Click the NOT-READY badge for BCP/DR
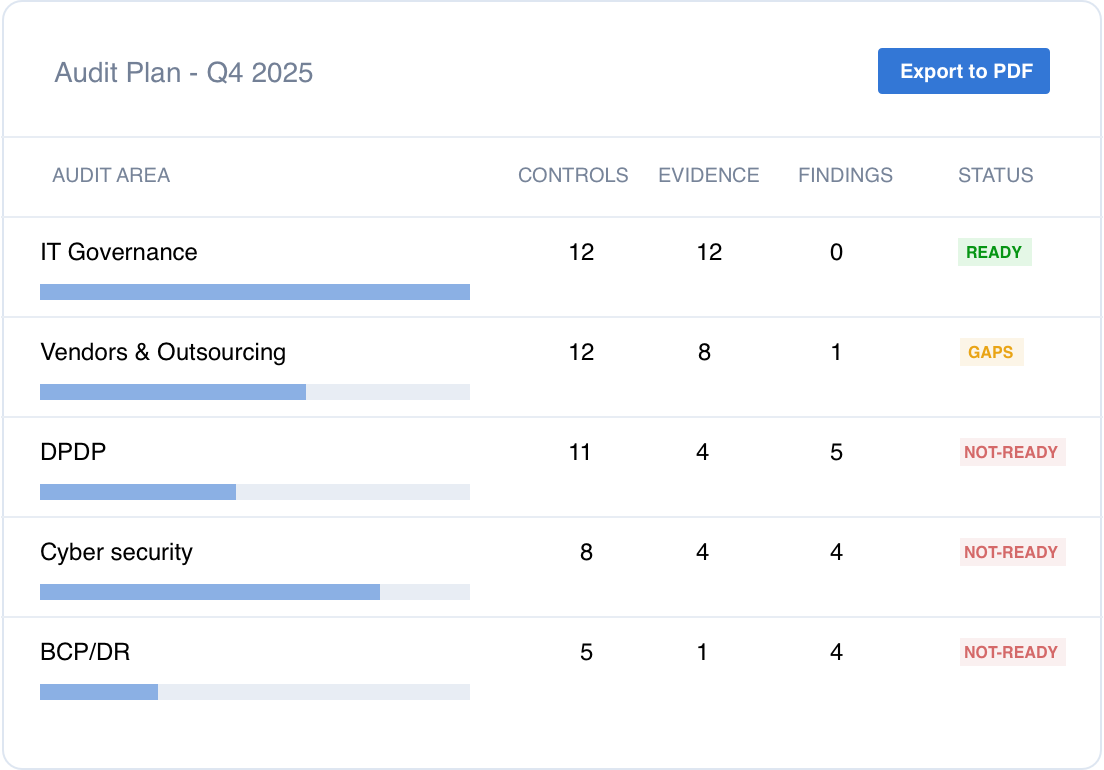1104x770 pixels. coord(1011,652)
